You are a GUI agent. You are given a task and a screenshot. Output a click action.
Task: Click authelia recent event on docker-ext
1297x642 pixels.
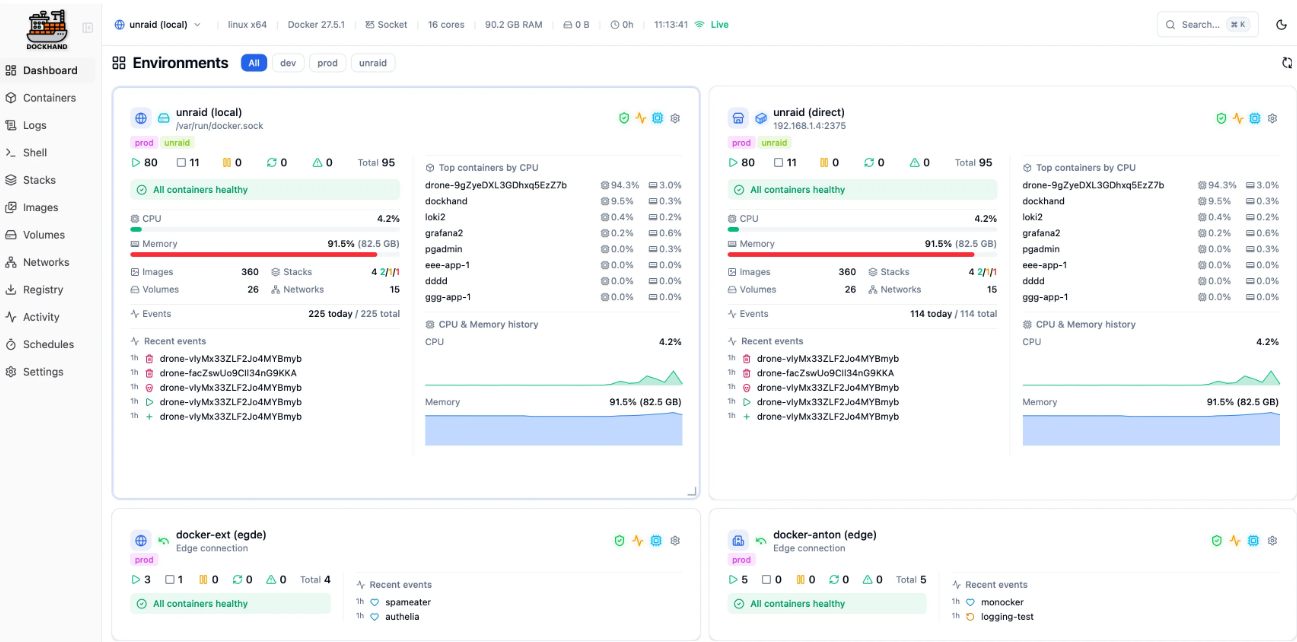(402, 617)
